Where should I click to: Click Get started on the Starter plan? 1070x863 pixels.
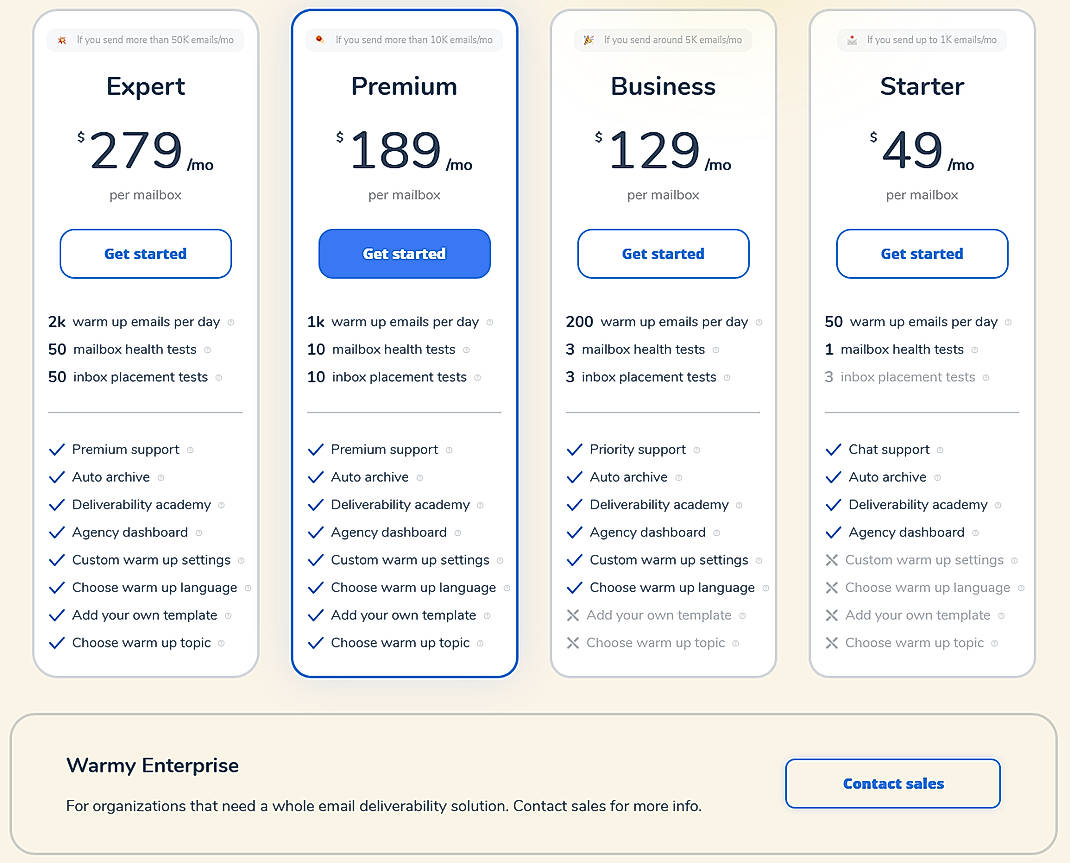(922, 254)
